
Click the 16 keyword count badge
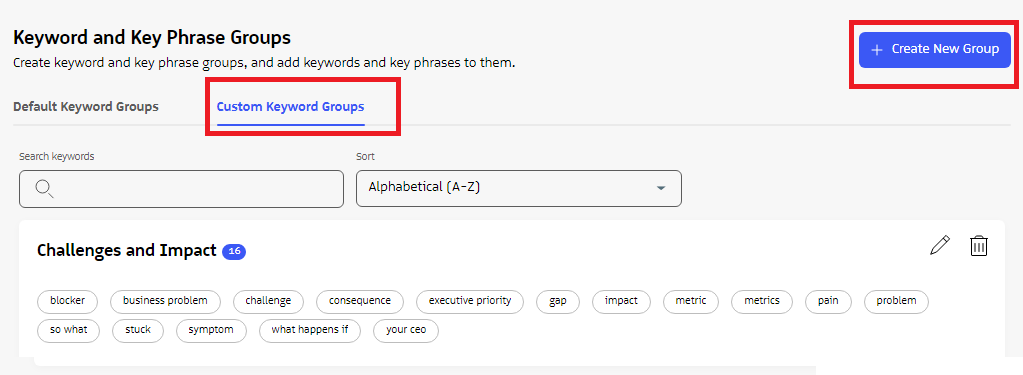pos(234,251)
